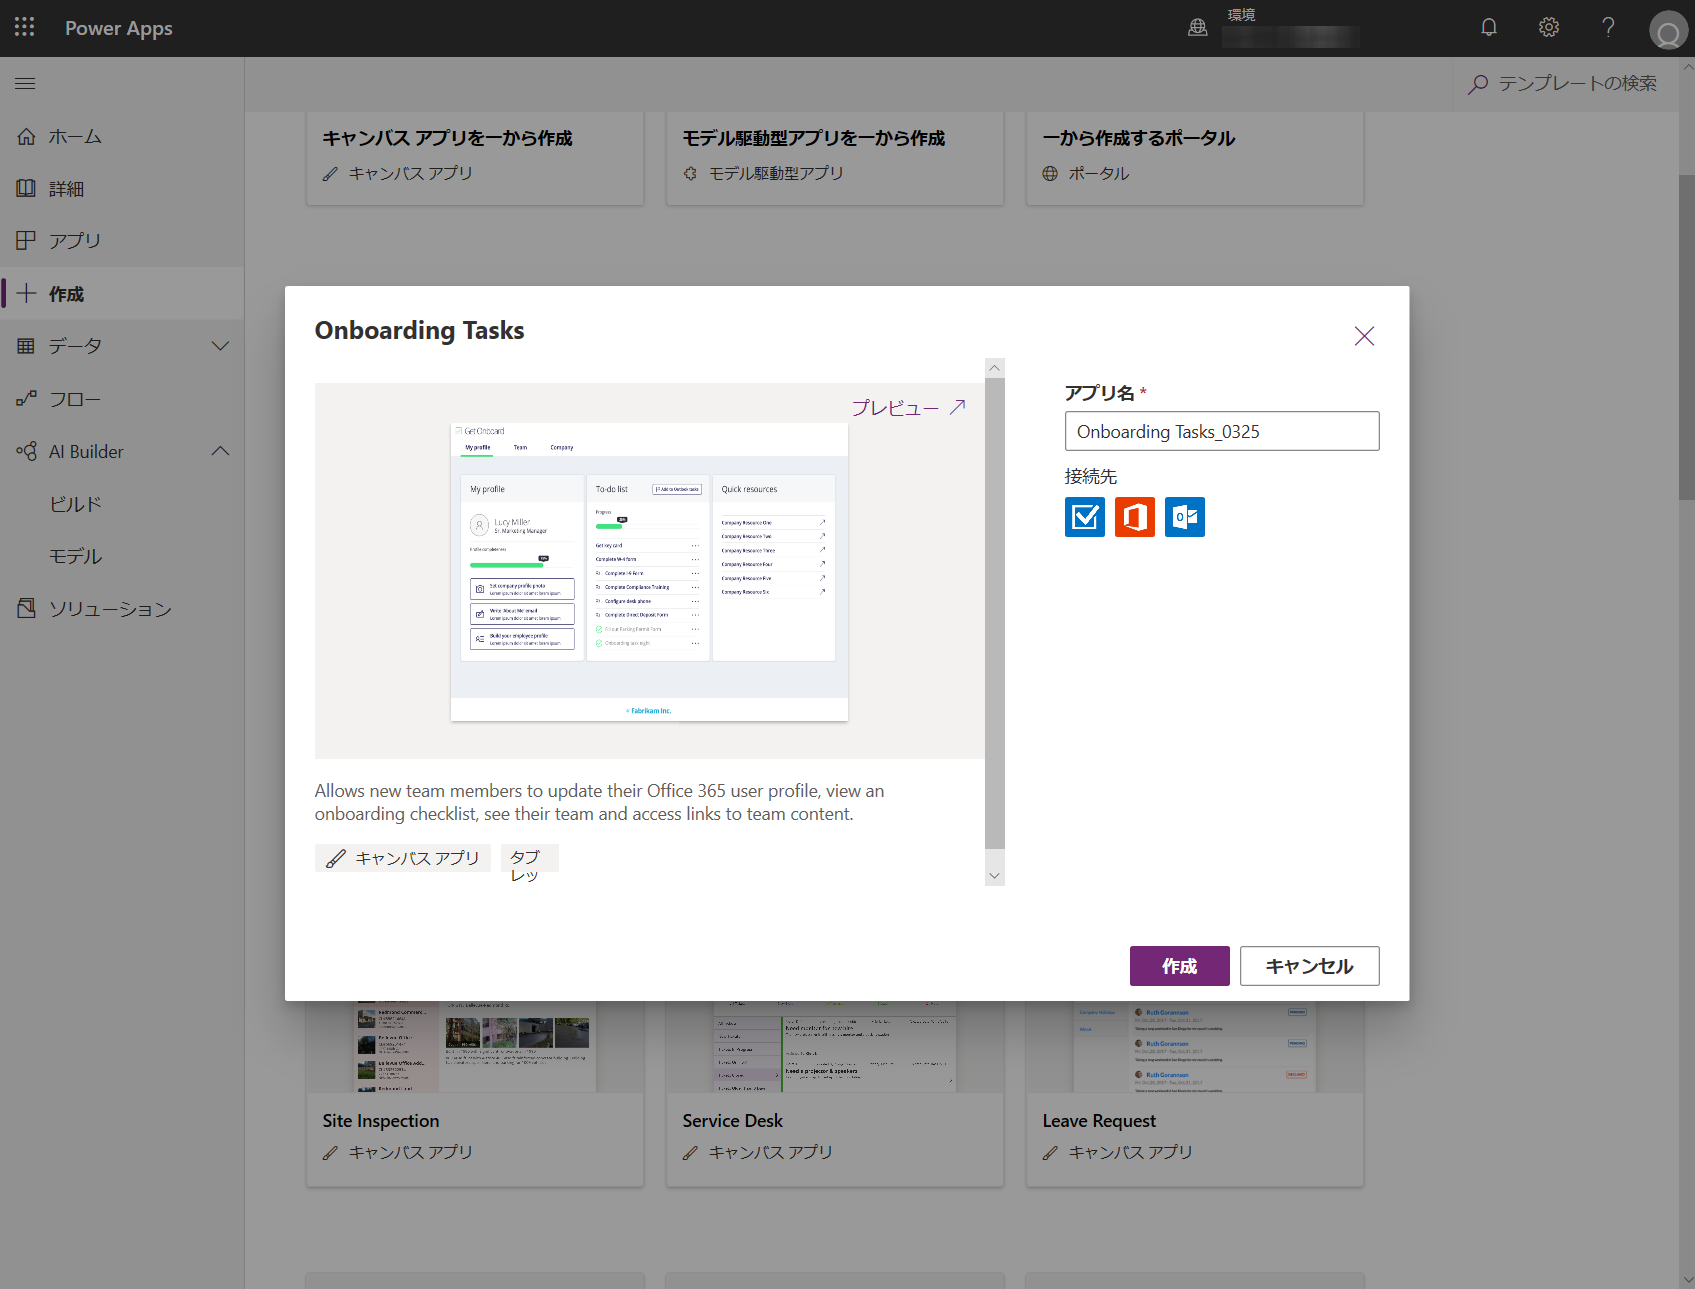Open the Leave Request template card
Image resolution: width=1695 pixels, height=1289 pixels.
pyautogui.click(x=1195, y=1094)
